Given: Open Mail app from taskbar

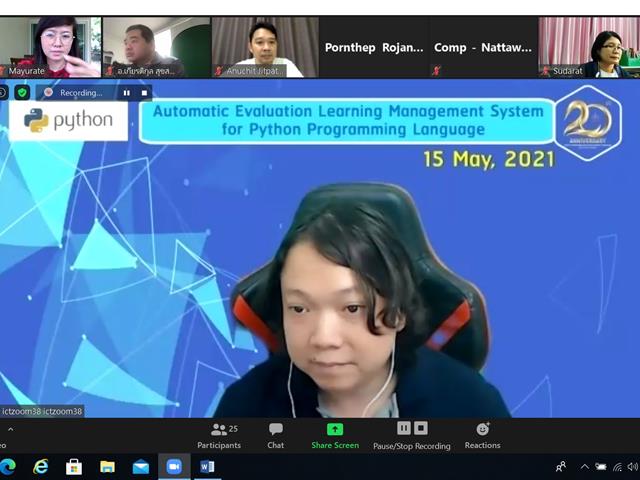Looking at the screenshot, I should click(x=141, y=467).
